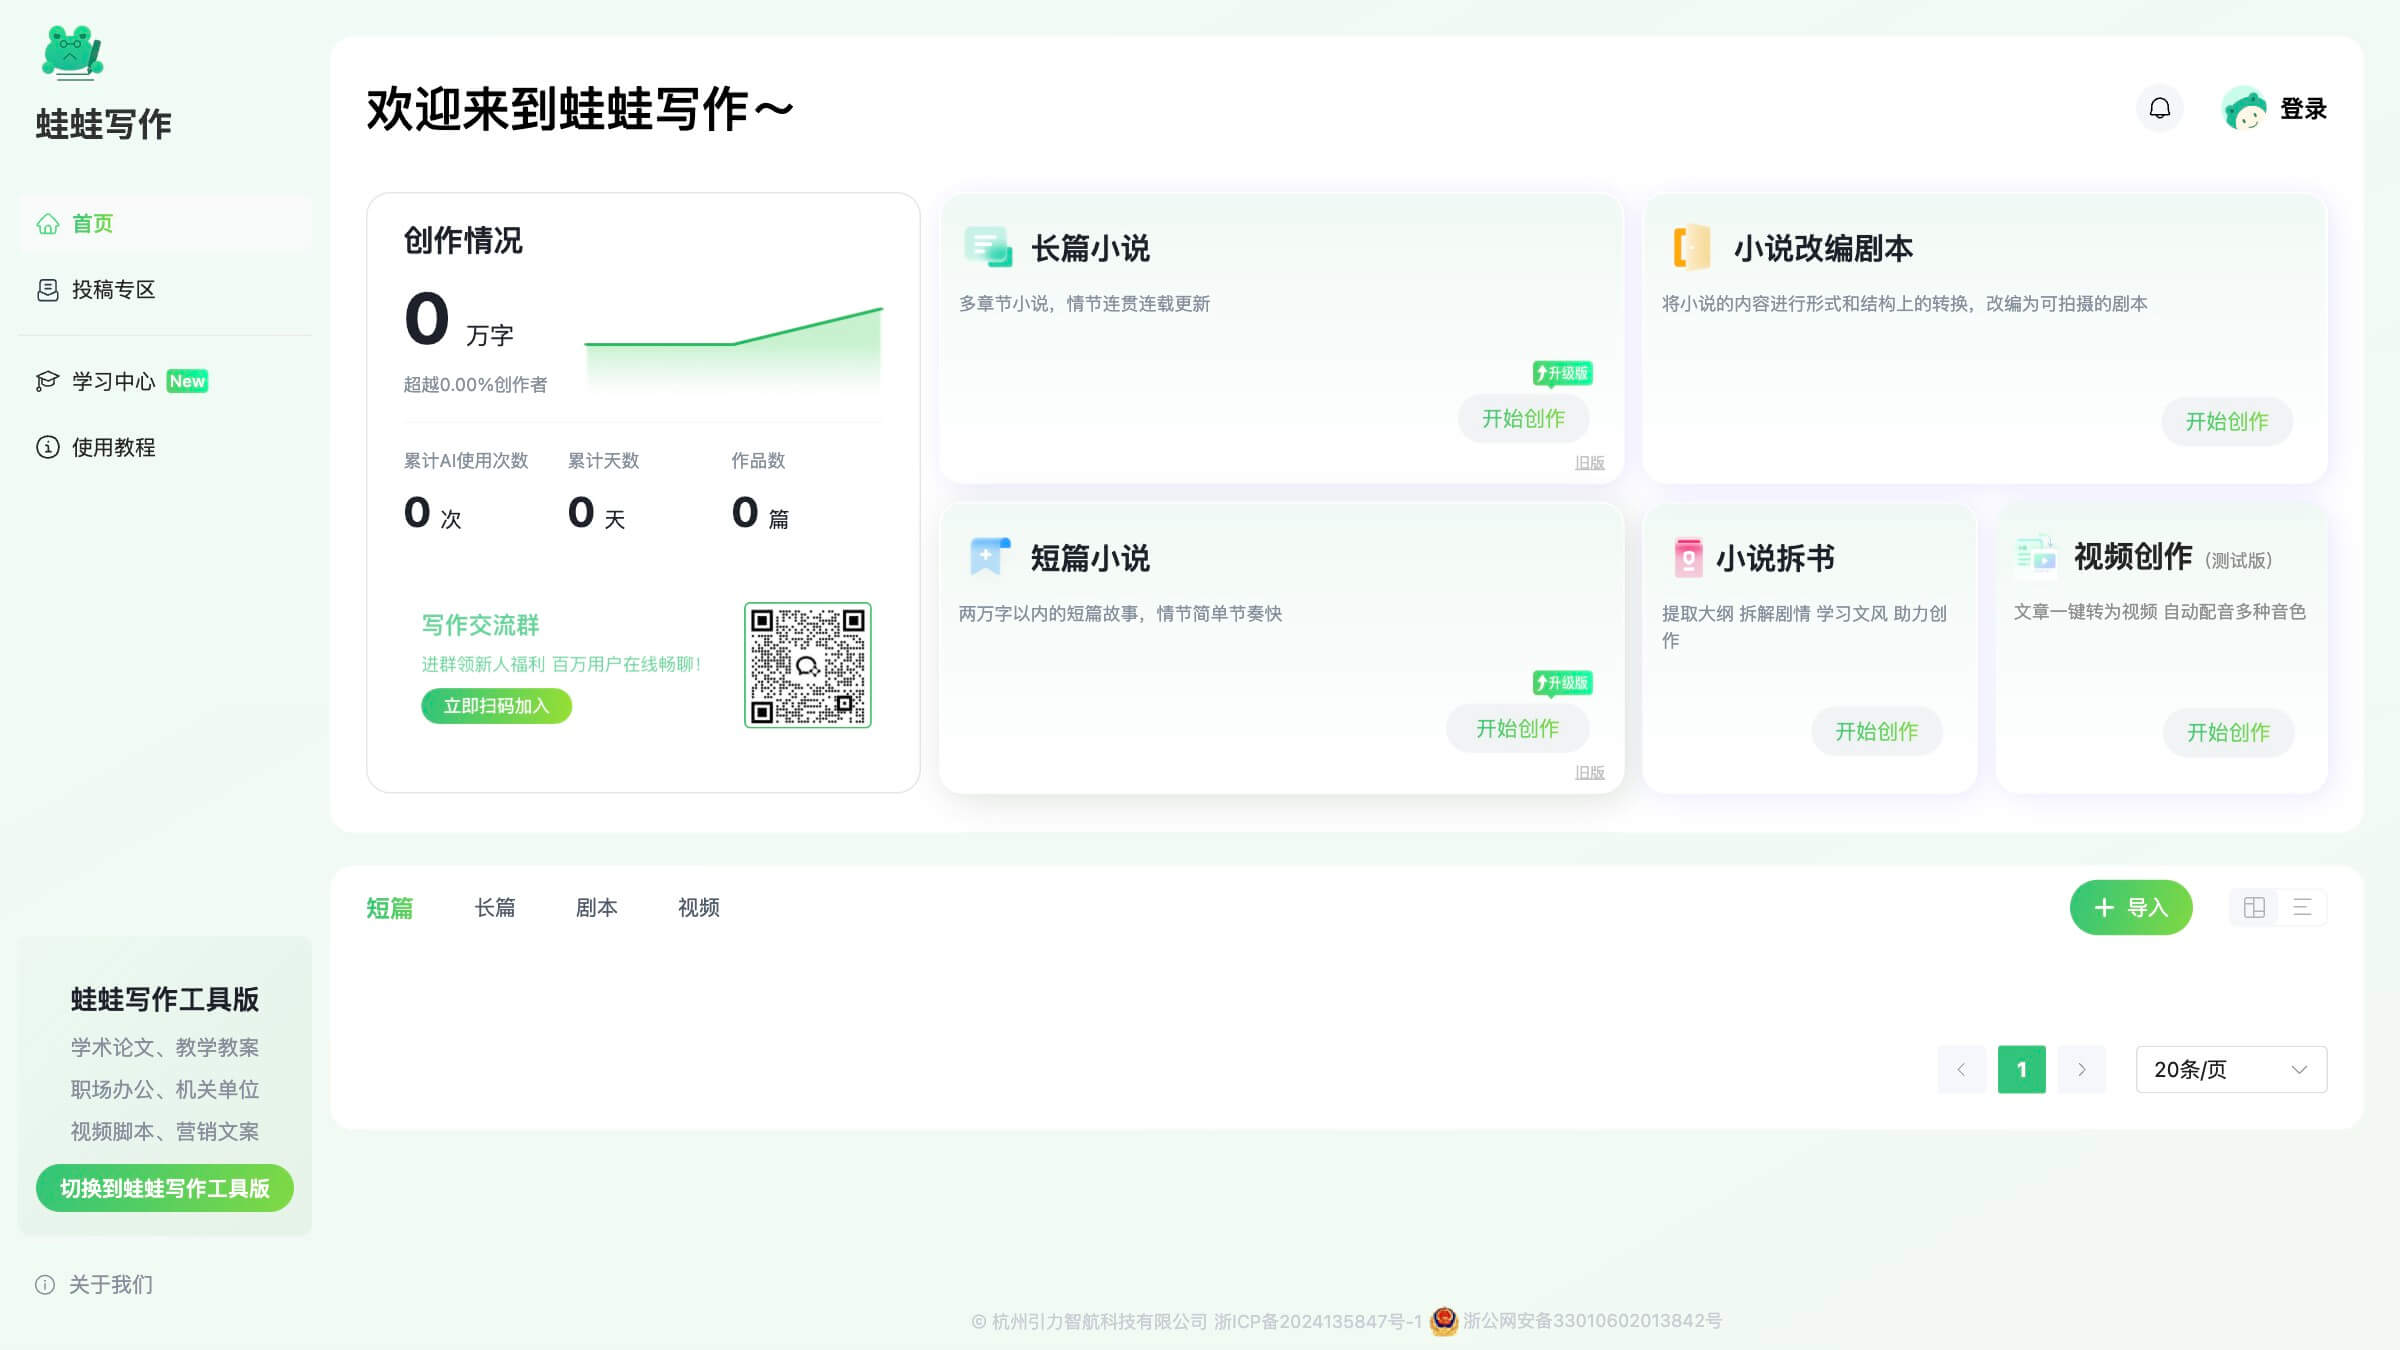
Task: Click the 立即扫码加入 group button
Action: [496, 706]
